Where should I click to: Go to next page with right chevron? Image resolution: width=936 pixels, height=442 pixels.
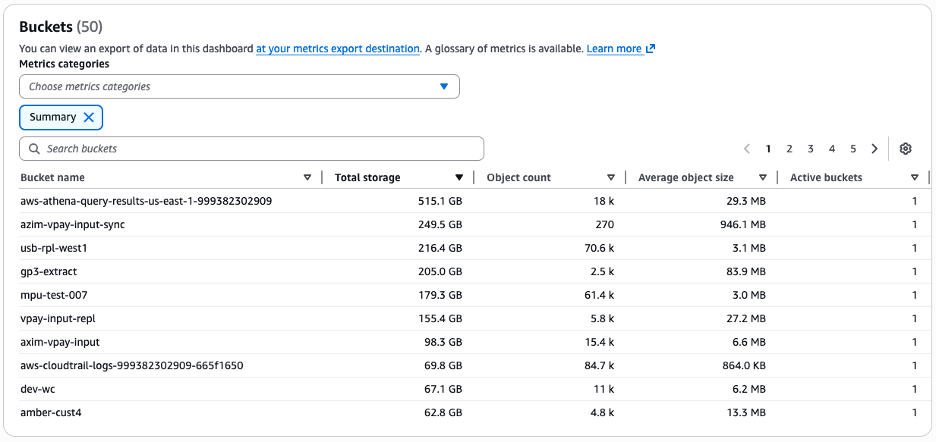click(875, 149)
